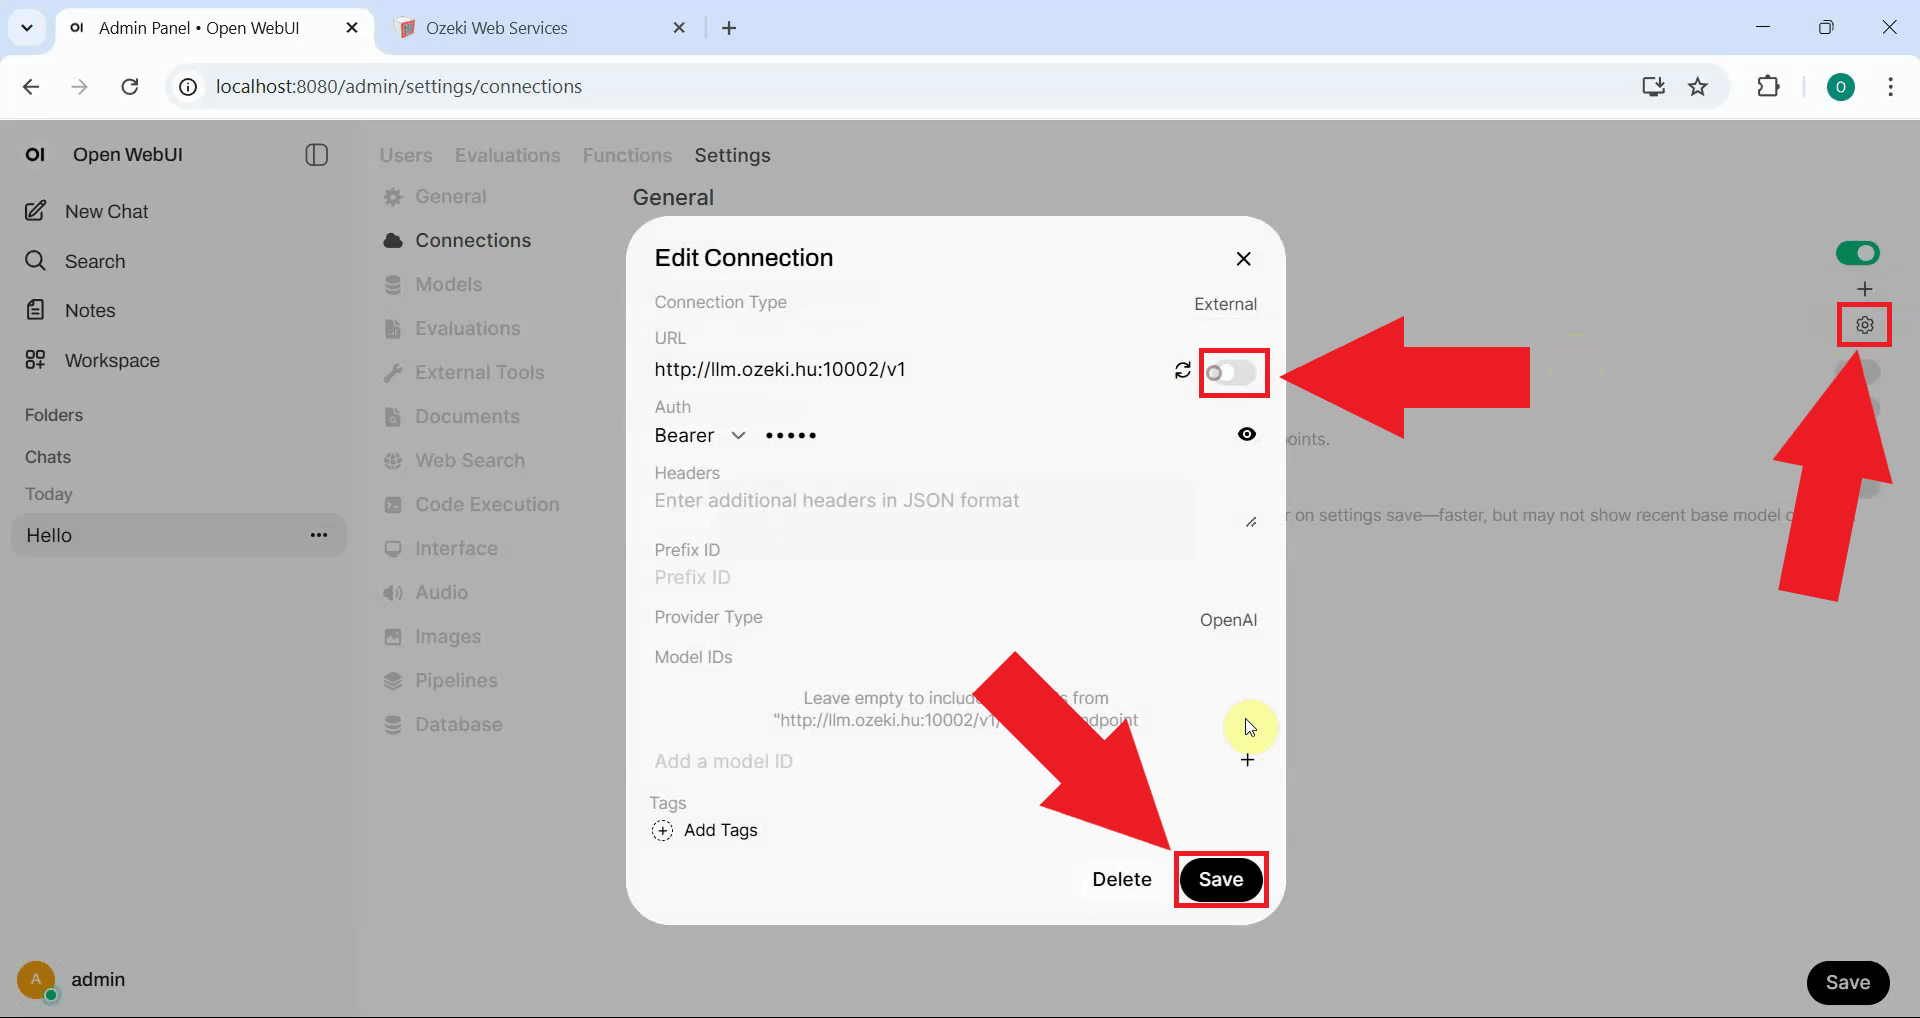Viewport: 1920px width, 1018px height.
Task: Add a new connection with the plus icon
Action: (x=1864, y=288)
